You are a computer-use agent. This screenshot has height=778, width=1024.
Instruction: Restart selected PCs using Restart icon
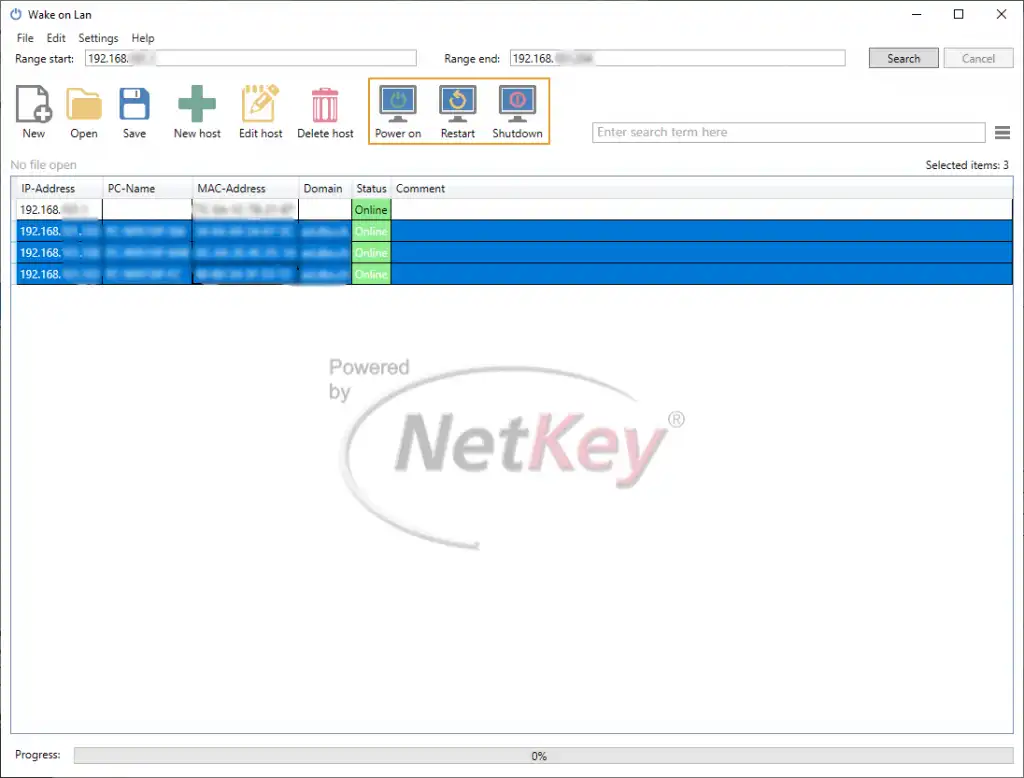[457, 104]
